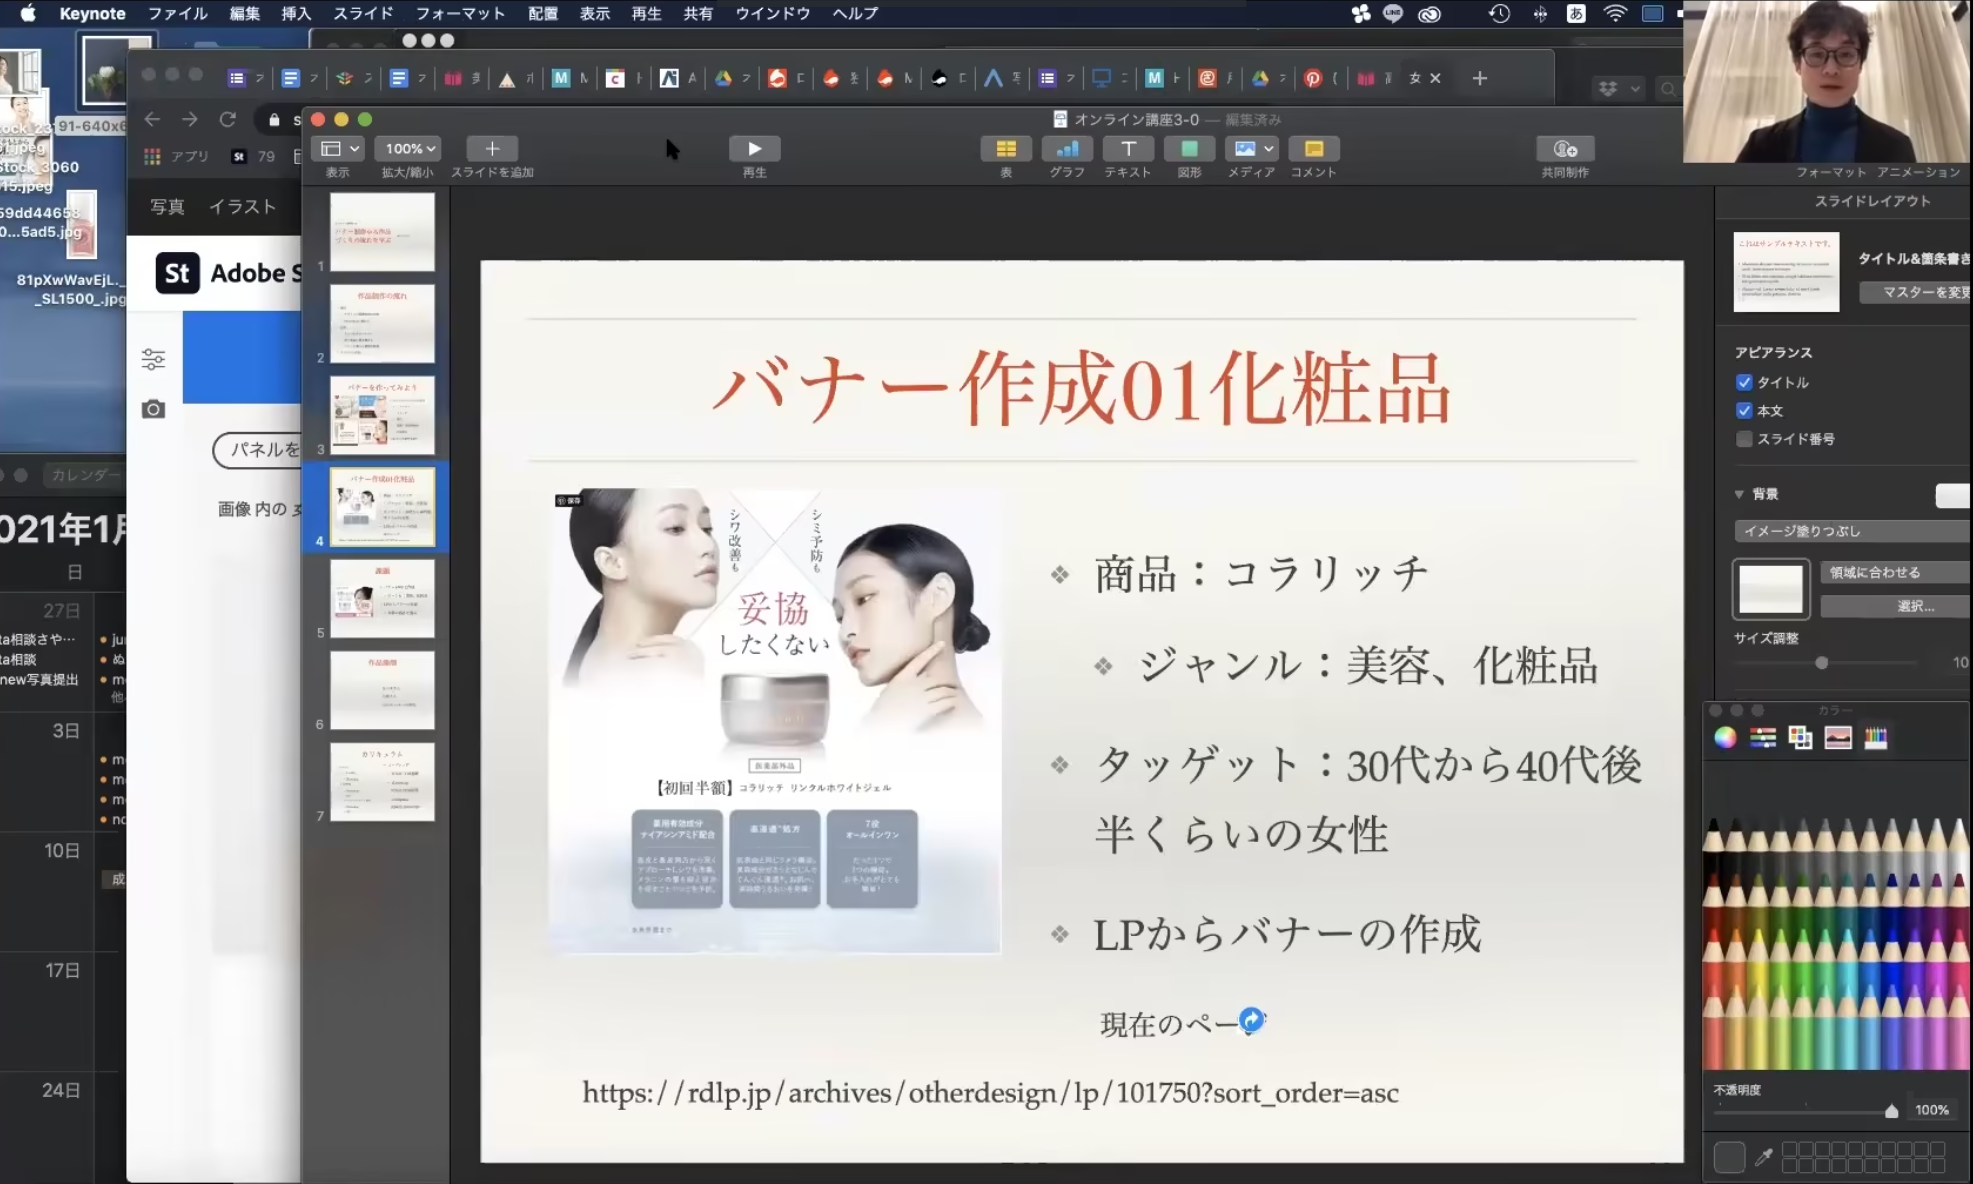Screen dimensions: 1973x1184
Task: Add a new slide with スライドを追加
Action: pos(492,149)
